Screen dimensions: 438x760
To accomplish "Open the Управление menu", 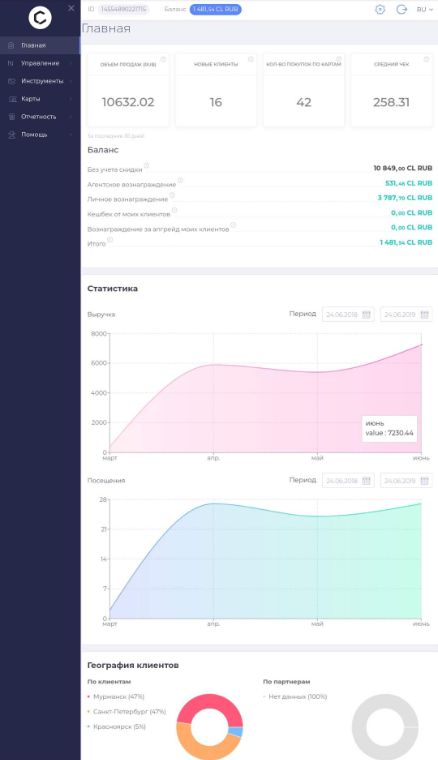I will click(40, 63).
